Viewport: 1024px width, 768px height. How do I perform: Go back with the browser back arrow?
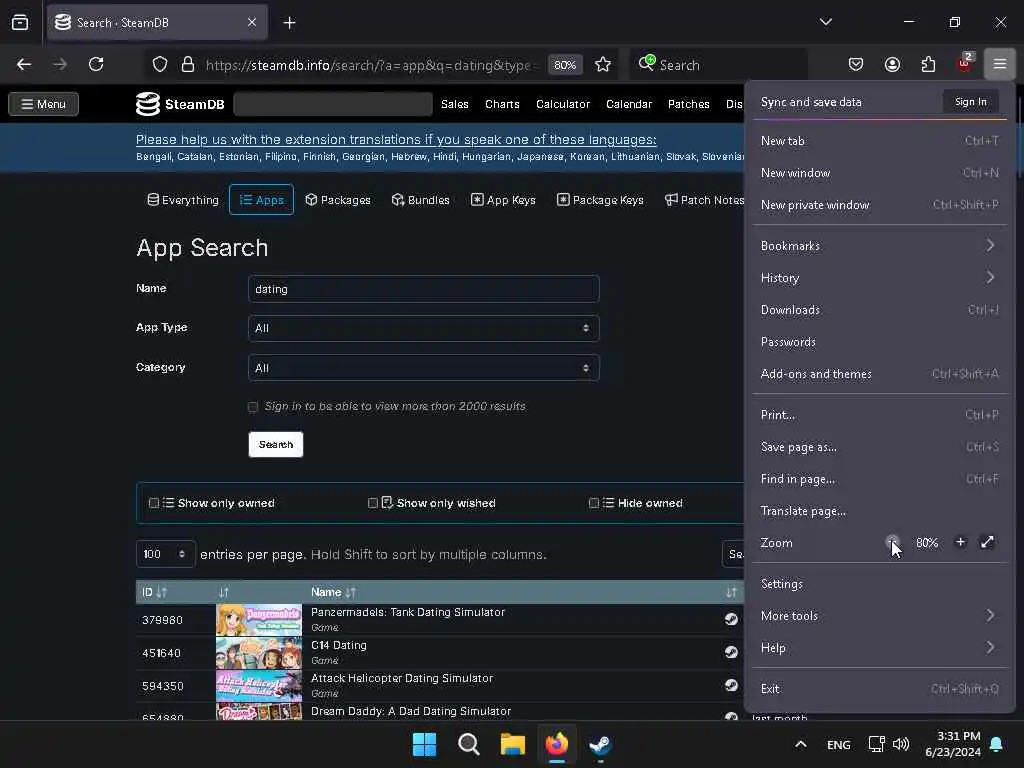click(24, 64)
